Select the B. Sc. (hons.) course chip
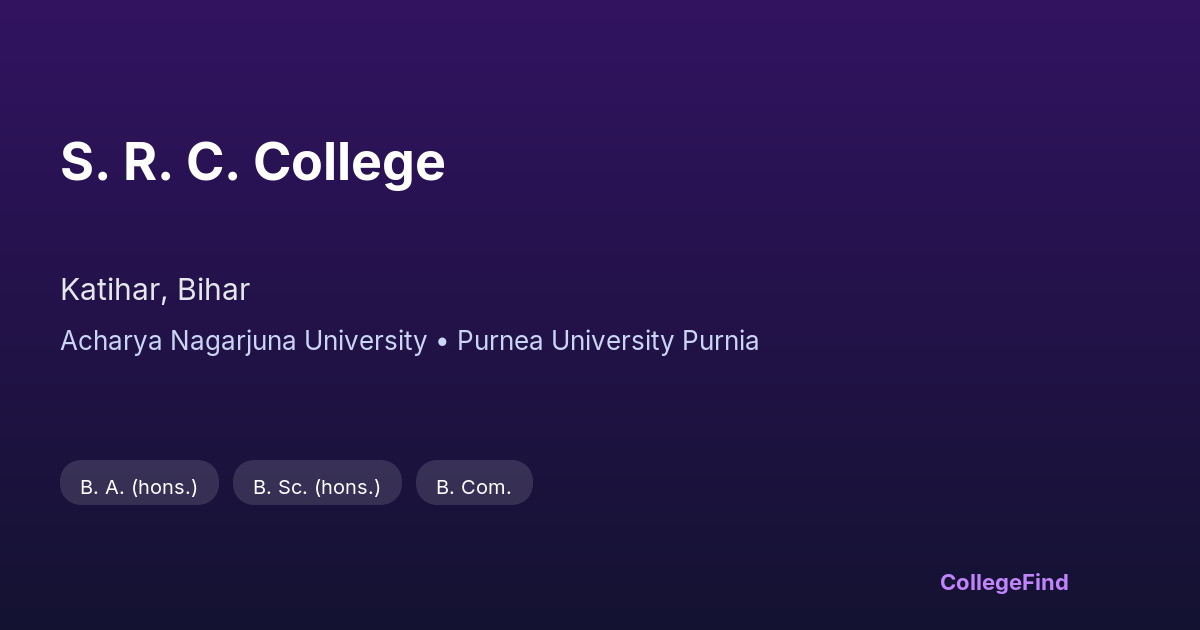 pos(317,487)
